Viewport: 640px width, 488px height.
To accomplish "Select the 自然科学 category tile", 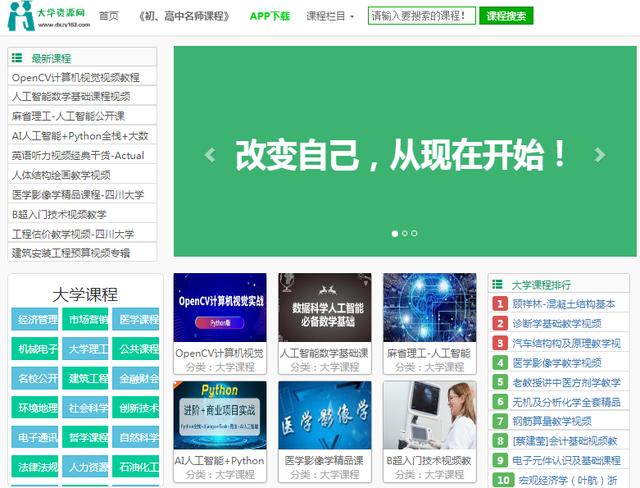I will pyautogui.click(x=136, y=437).
